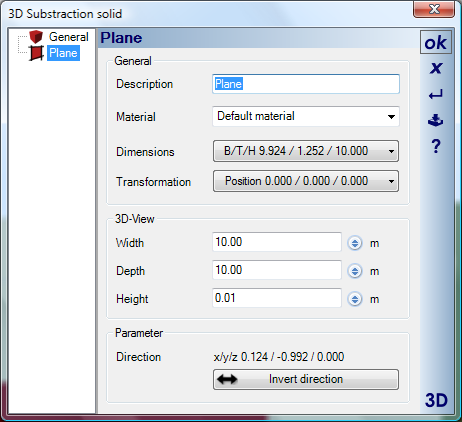Adjust Width with the spinner
The width and height of the screenshot is (462, 422).
pos(355,243)
